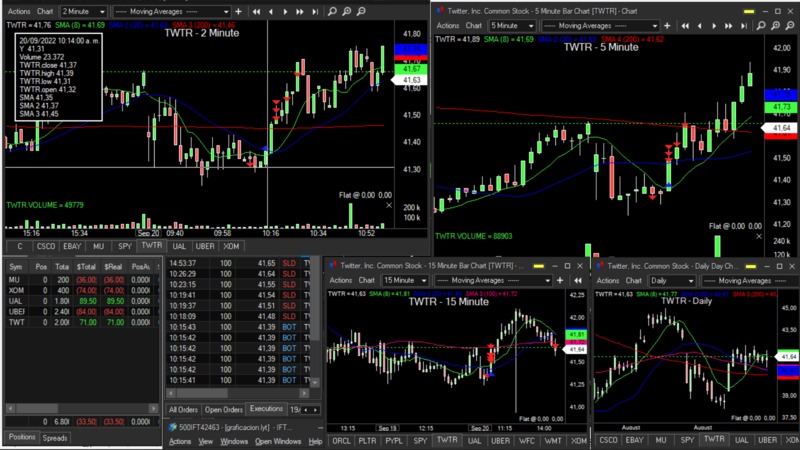
Task: Switch to the Open Orders tab
Action: [223, 409]
